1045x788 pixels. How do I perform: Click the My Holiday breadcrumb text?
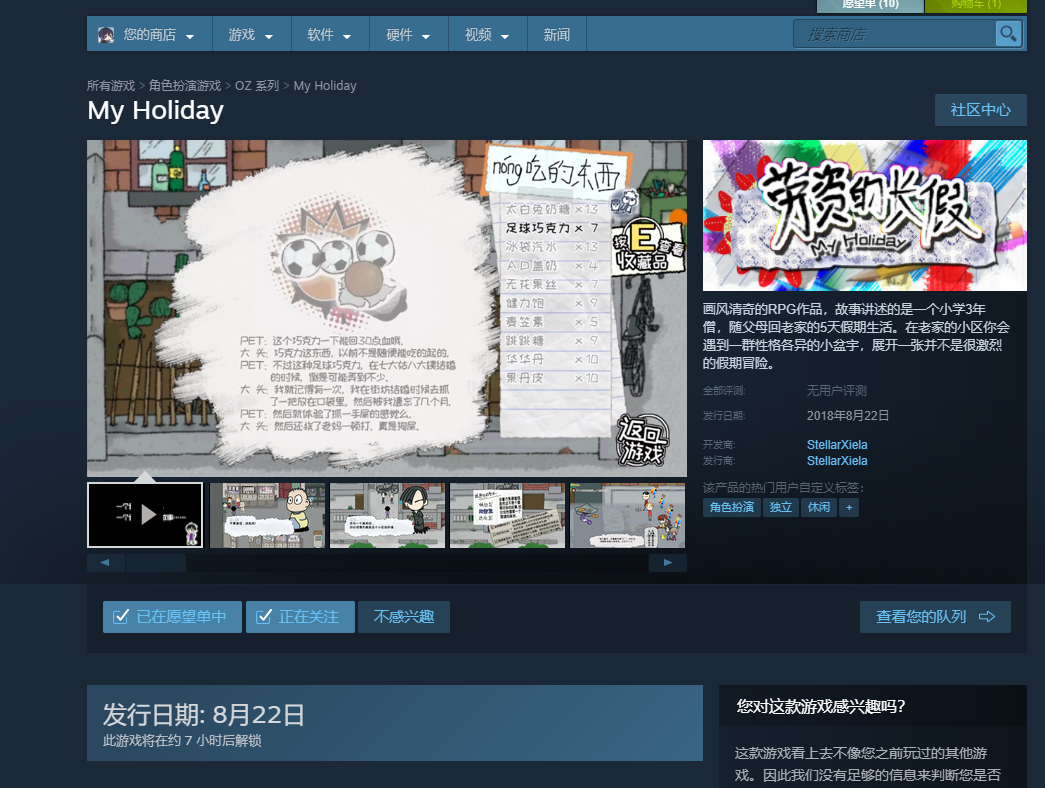[x=325, y=86]
